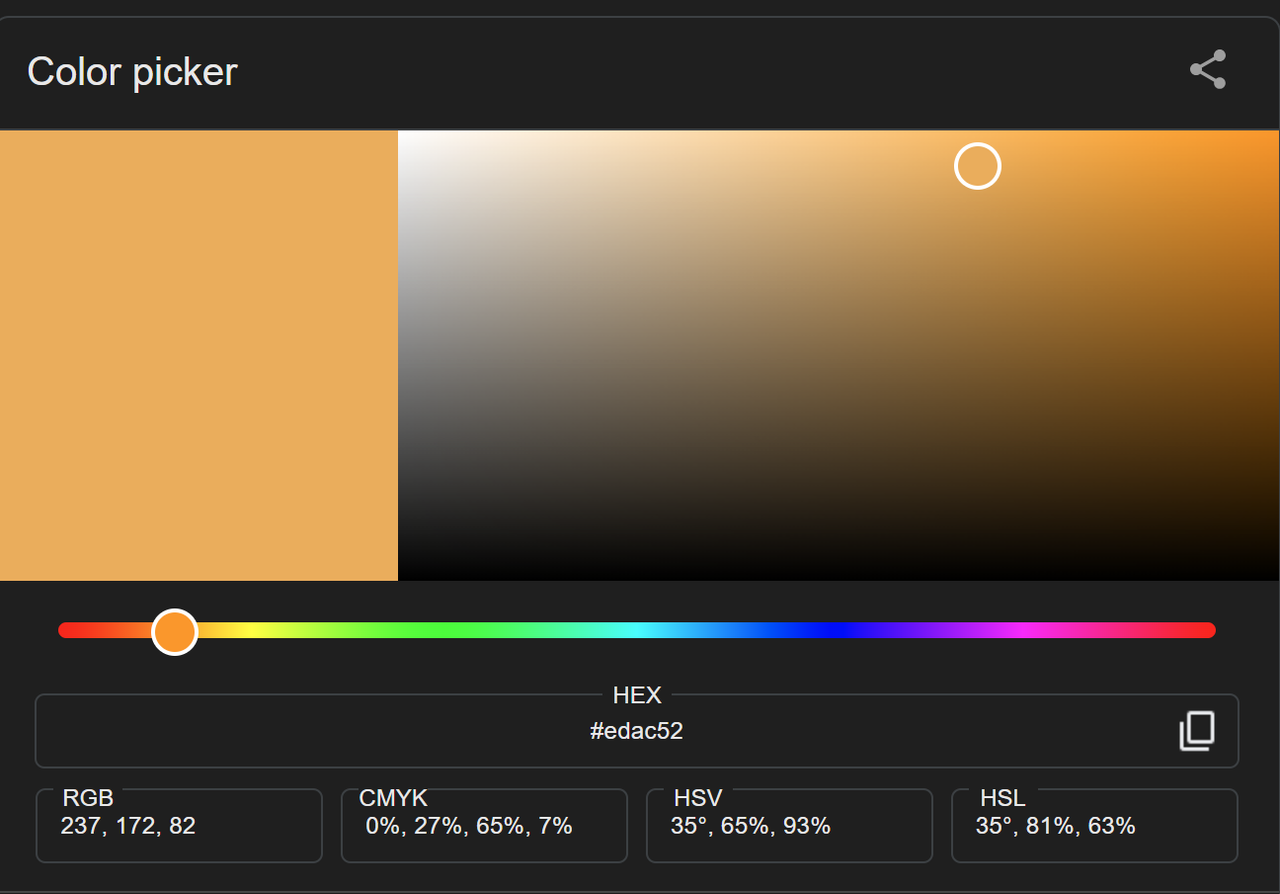This screenshot has height=894, width=1280.
Task: Click the HEX label
Action: pyautogui.click(x=637, y=695)
